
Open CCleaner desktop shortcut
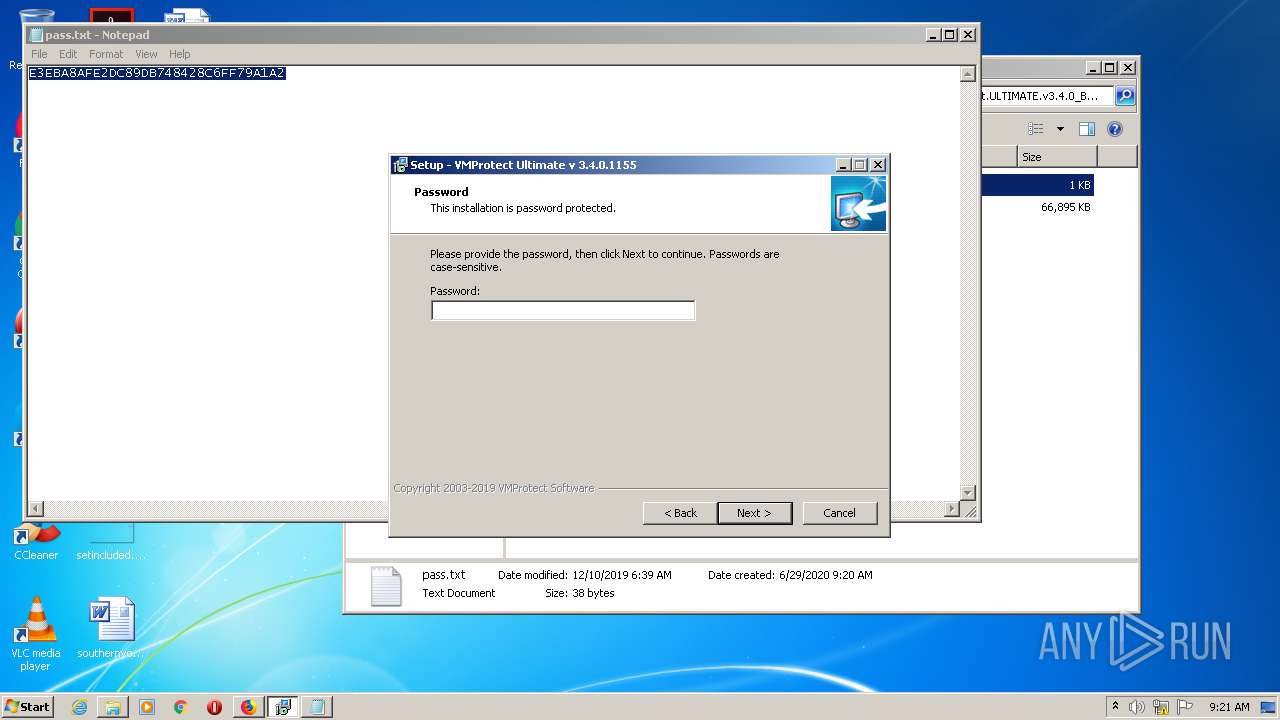coord(36,543)
